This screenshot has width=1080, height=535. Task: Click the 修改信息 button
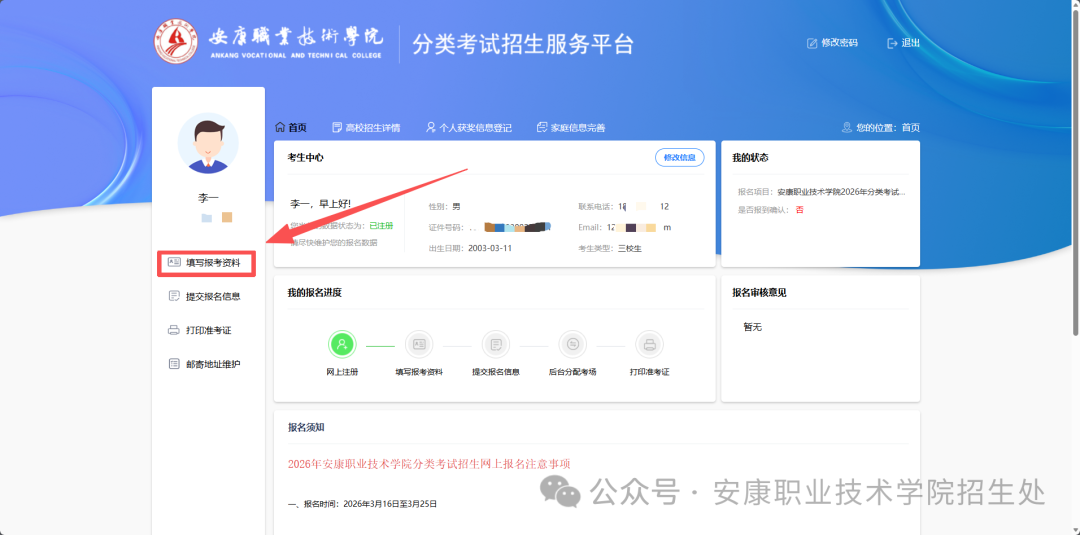pos(680,158)
